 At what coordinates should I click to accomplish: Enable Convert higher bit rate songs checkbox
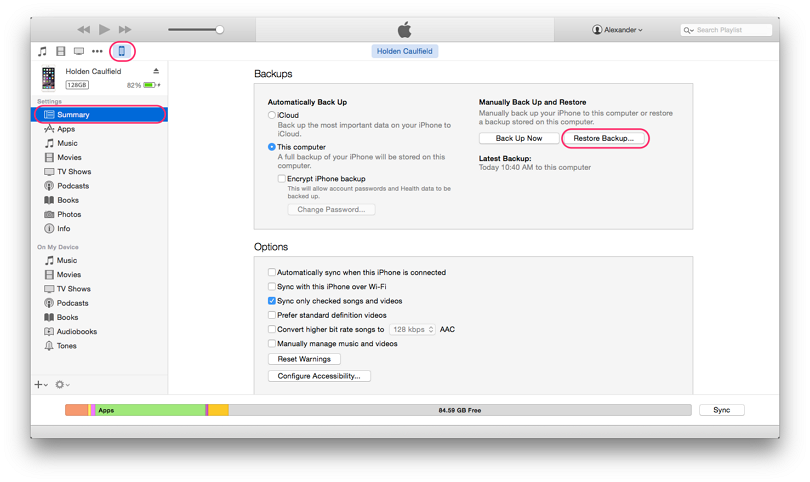[272, 329]
